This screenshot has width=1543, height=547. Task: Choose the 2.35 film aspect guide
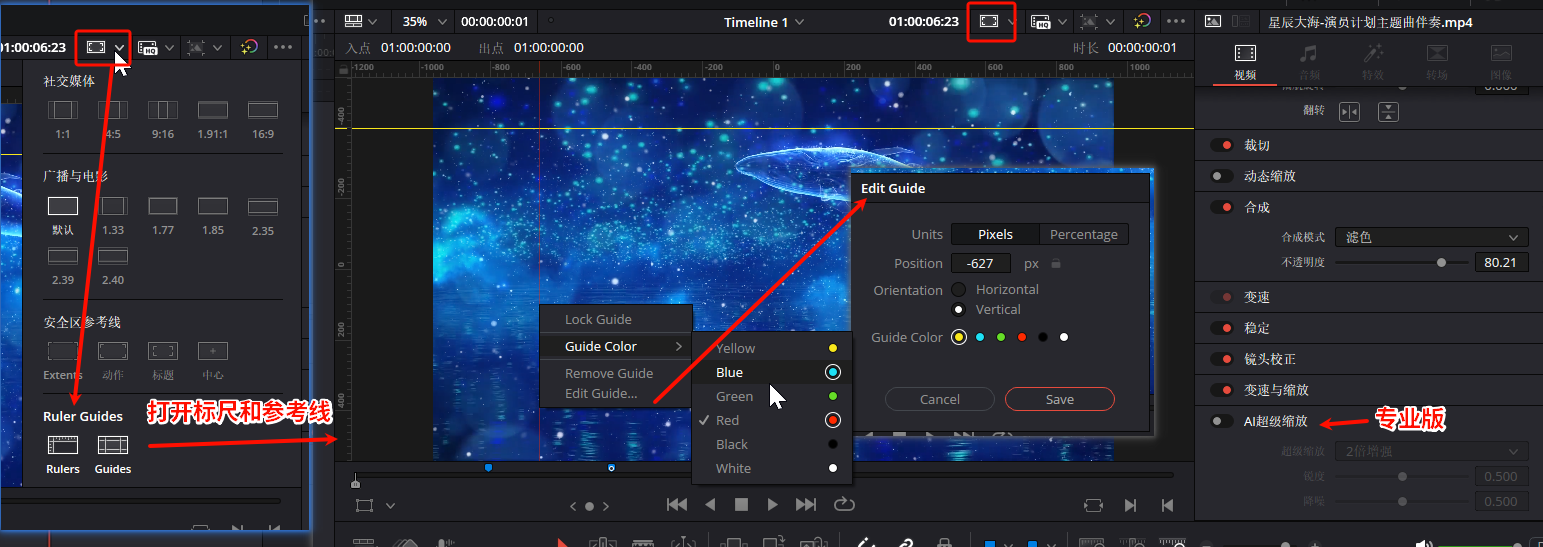coord(263,206)
